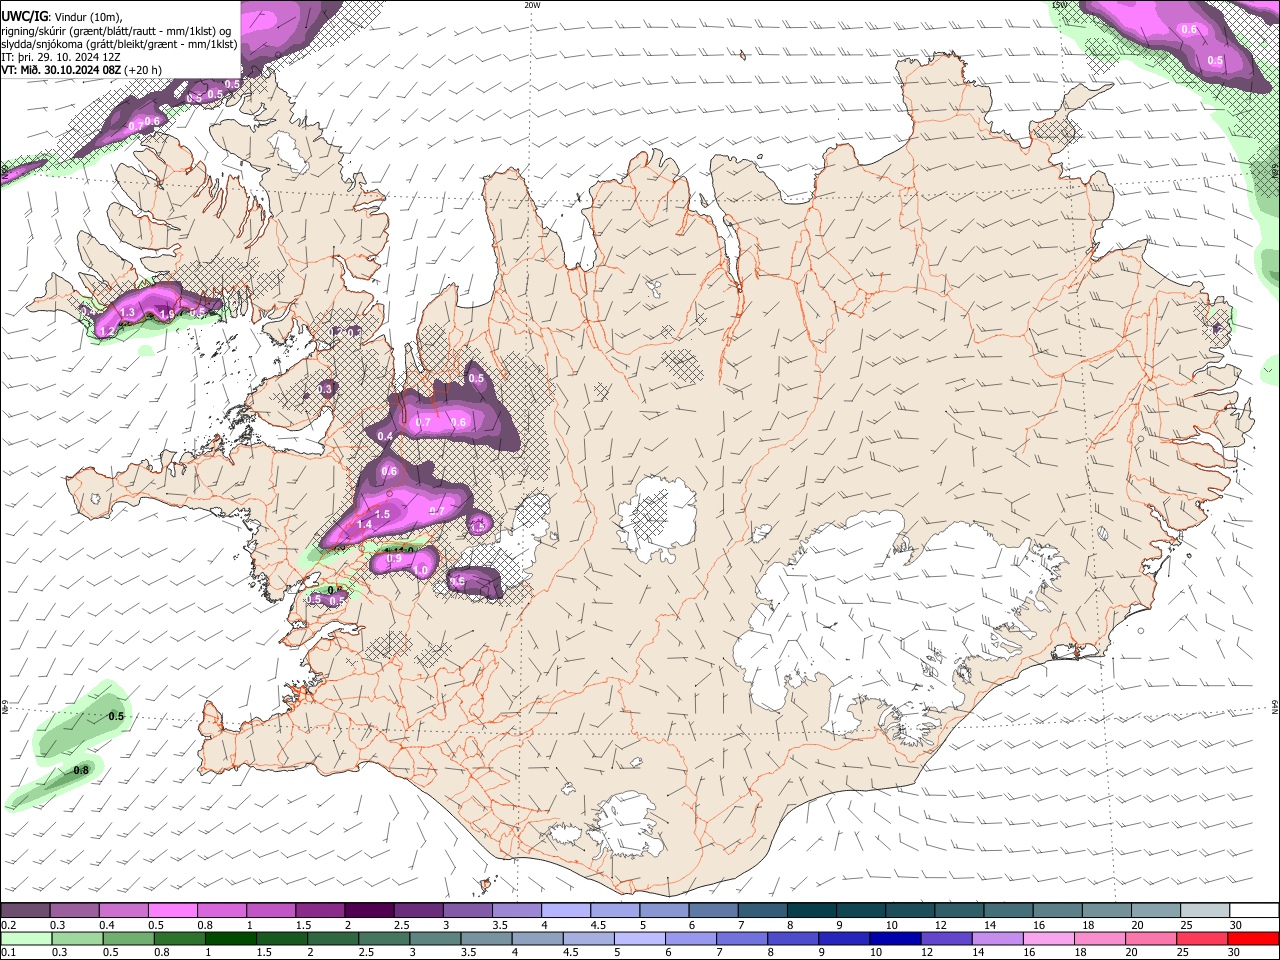
Task: Pick the deep blue 10 swatch in bottom legend row
Action: [x=894, y=938]
